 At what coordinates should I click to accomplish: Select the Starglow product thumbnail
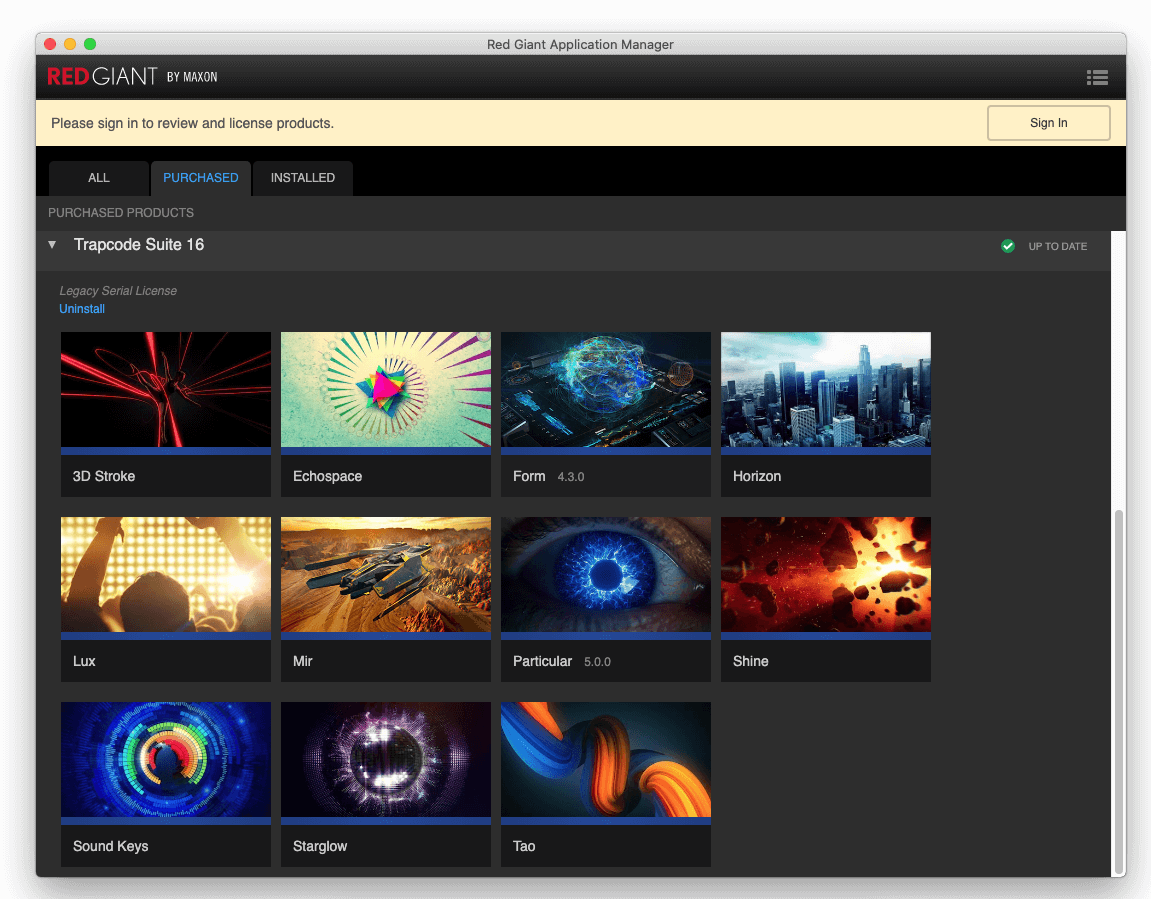click(386, 759)
